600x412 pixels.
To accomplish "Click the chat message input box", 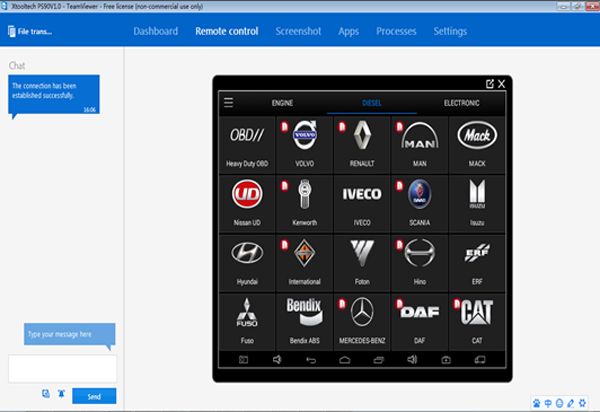I will tap(63, 369).
